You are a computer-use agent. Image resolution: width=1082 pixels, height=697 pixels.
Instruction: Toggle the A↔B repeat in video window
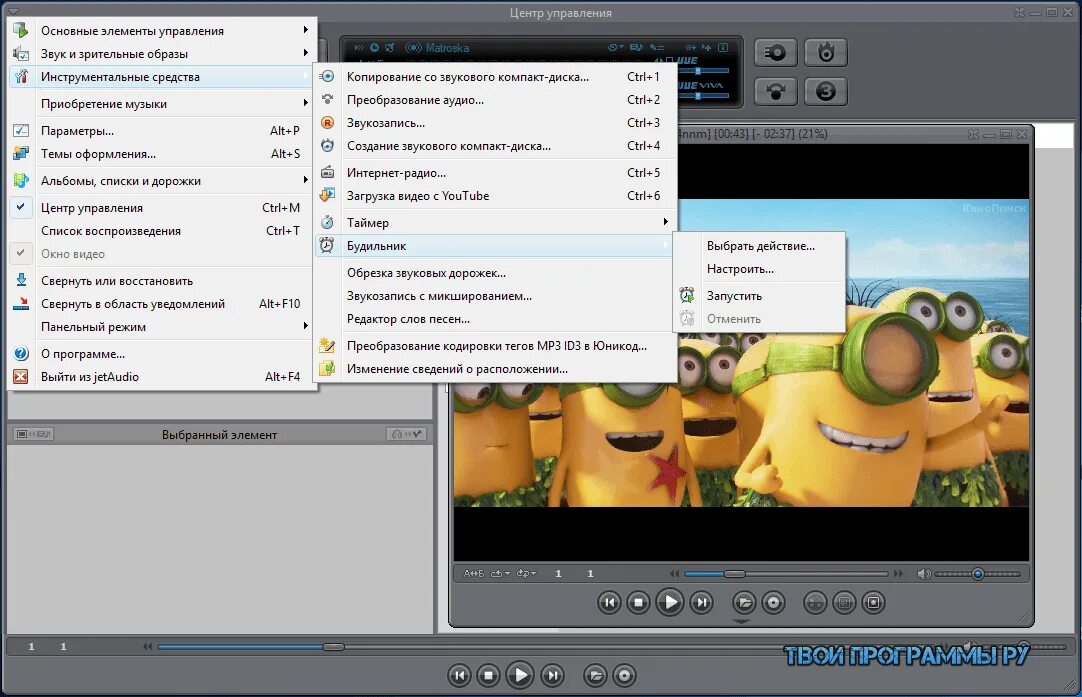pos(473,573)
